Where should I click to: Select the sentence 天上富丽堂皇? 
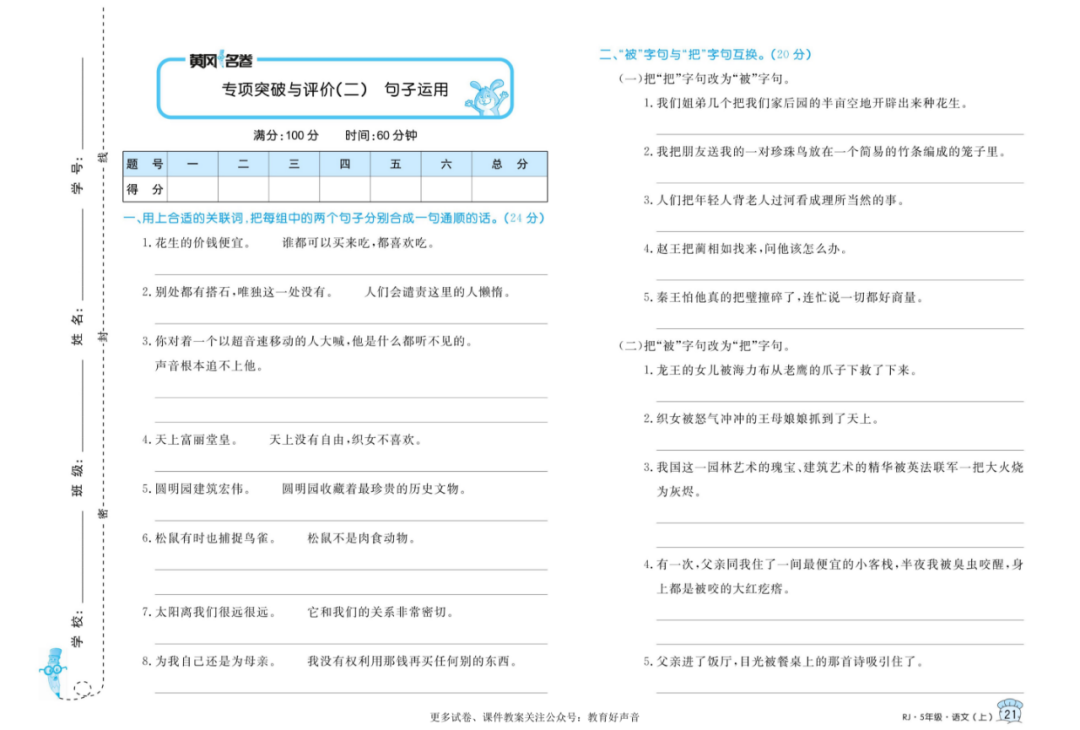tap(196, 439)
